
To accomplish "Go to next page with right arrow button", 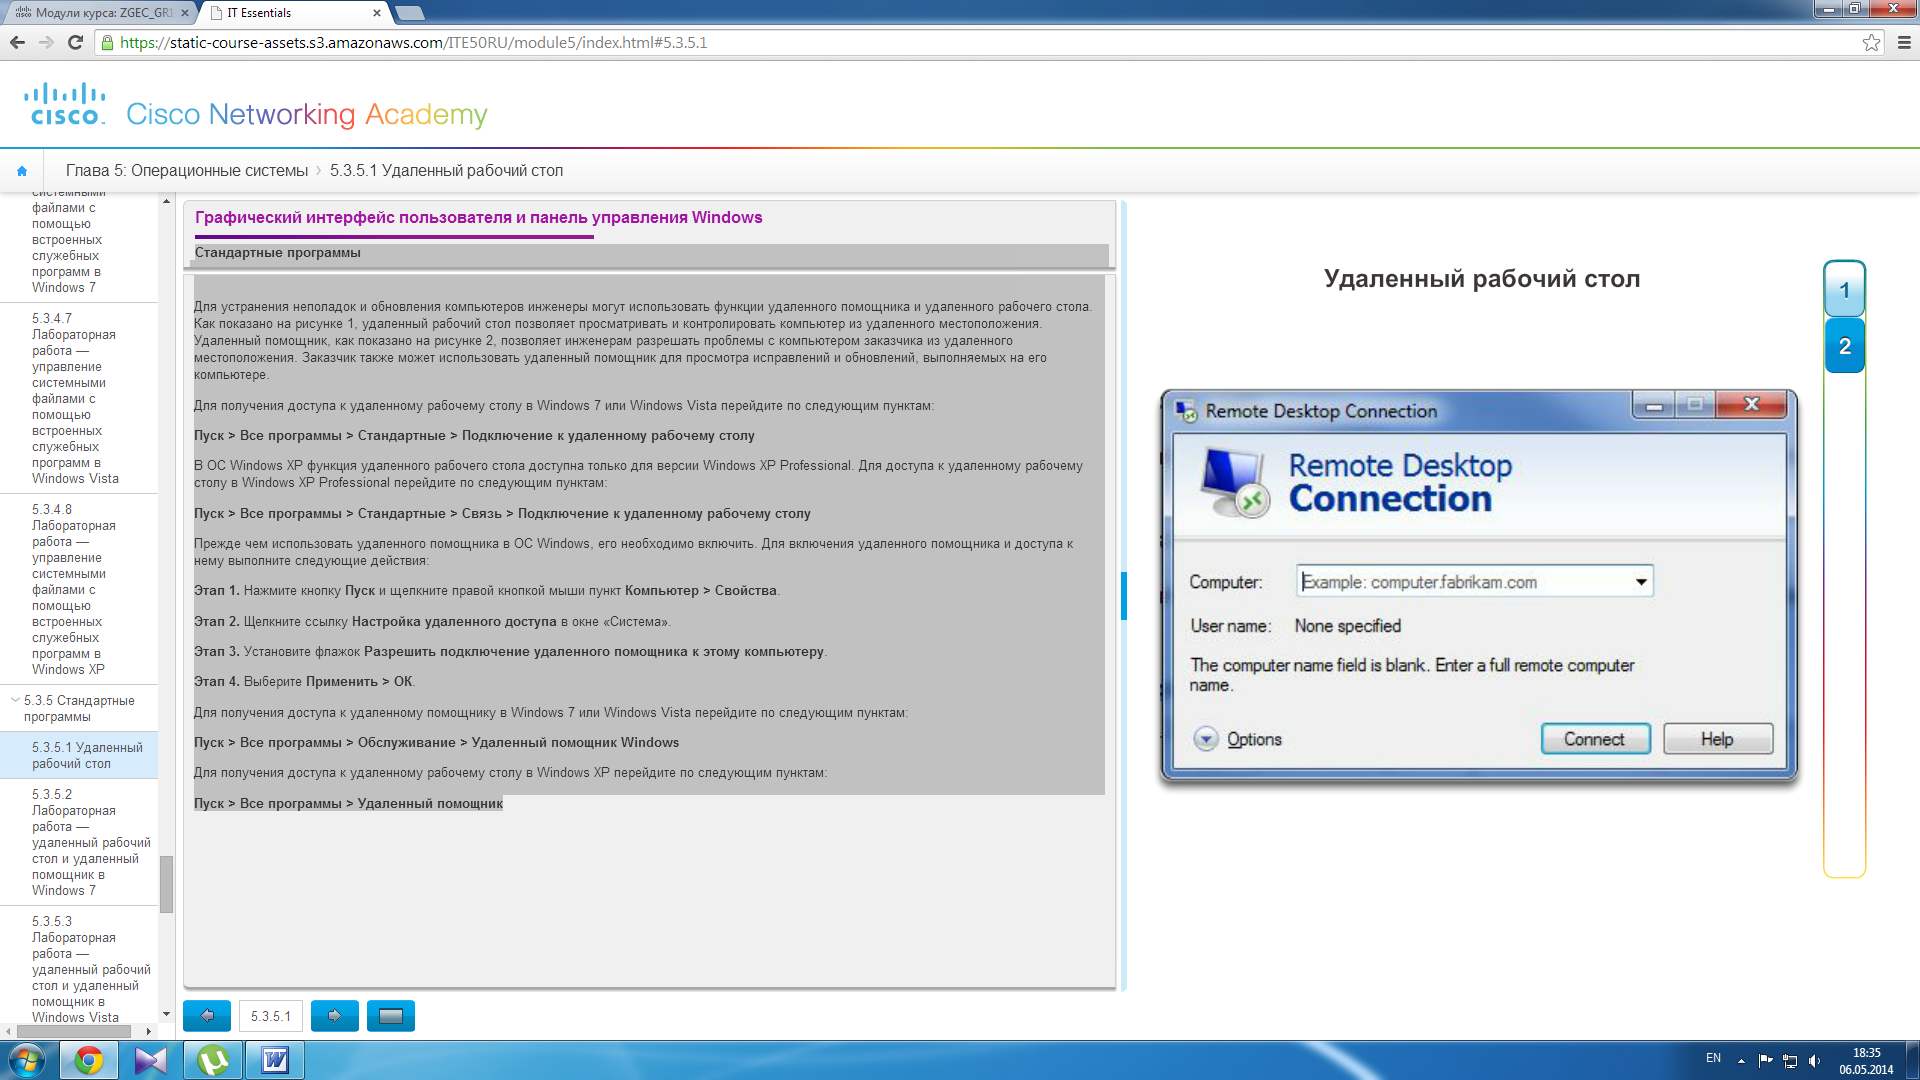I will [335, 1016].
